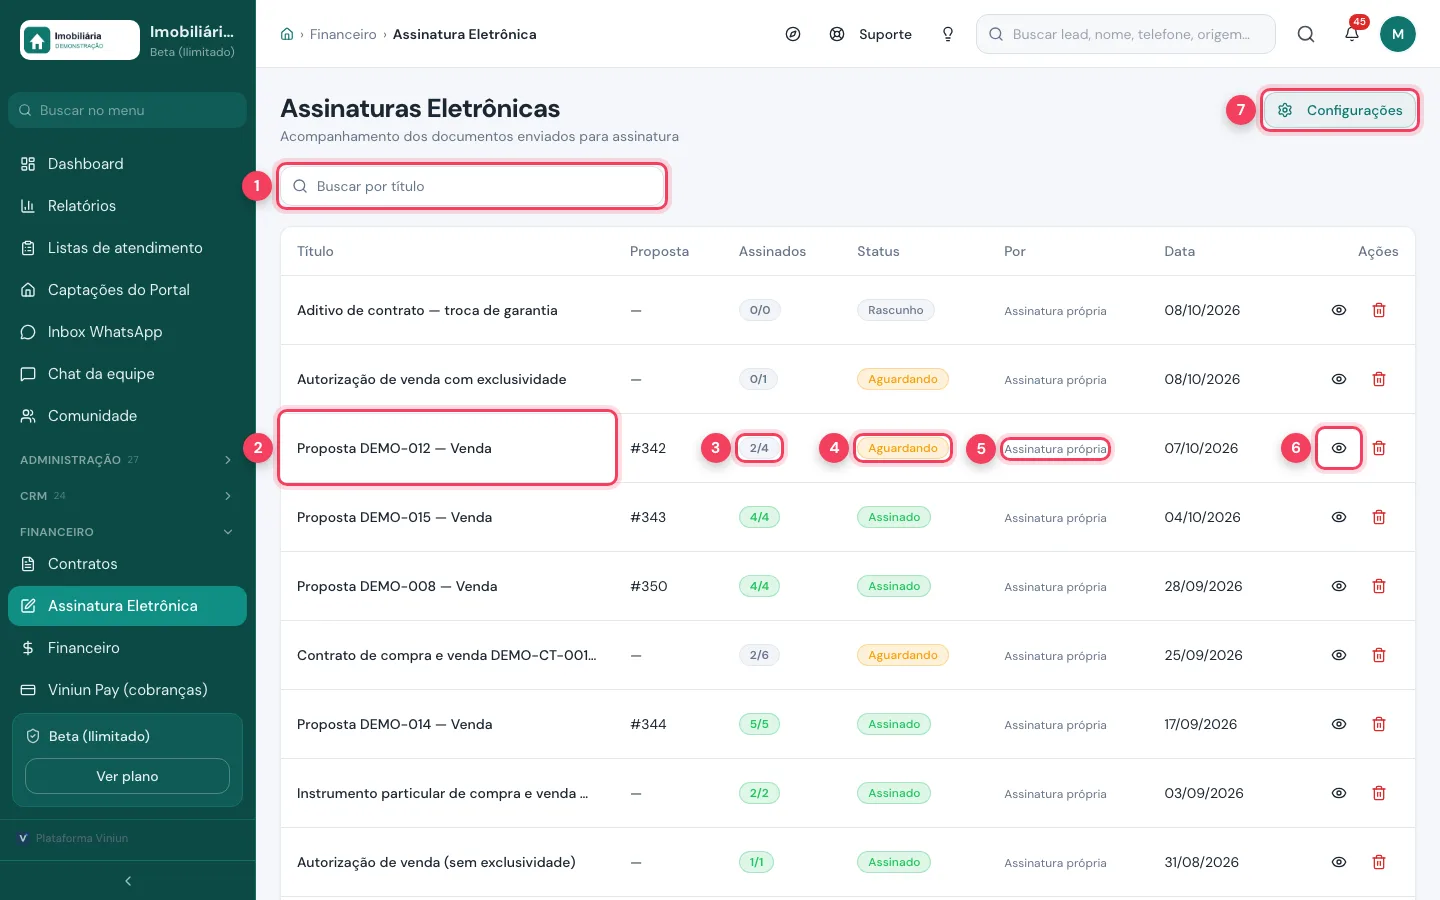Click the Buscar no menu sidebar field
Image resolution: width=1440 pixels, height=900 pixels.
coord(127,110)
